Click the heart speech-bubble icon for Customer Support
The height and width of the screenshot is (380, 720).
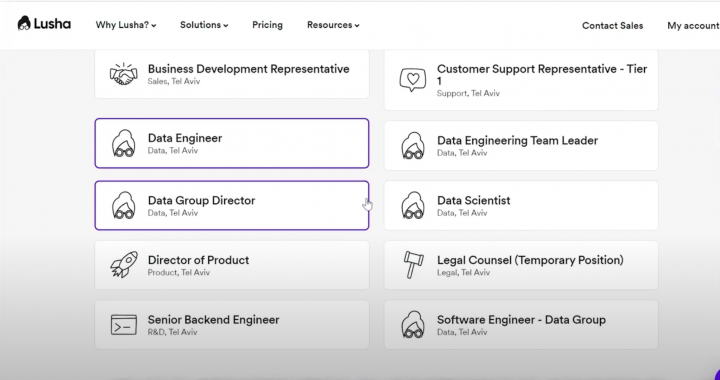pos(412,80)
